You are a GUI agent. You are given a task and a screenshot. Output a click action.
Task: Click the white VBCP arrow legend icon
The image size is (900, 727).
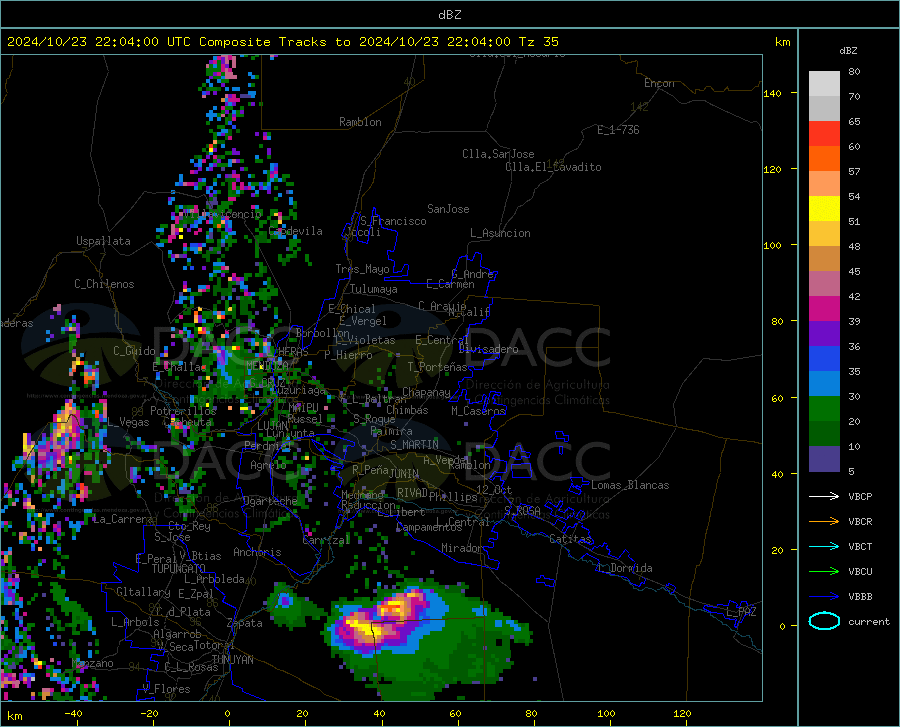(x=824, y=496)
